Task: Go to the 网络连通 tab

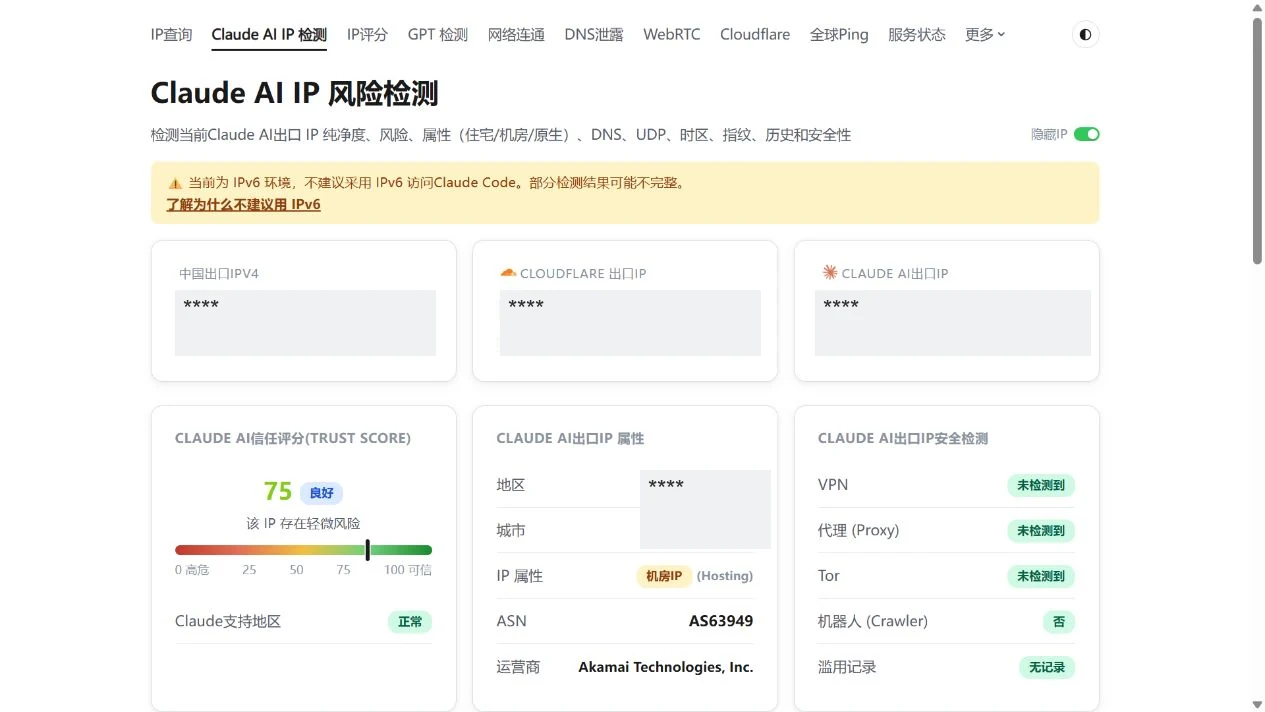Action: pos(516,35)
